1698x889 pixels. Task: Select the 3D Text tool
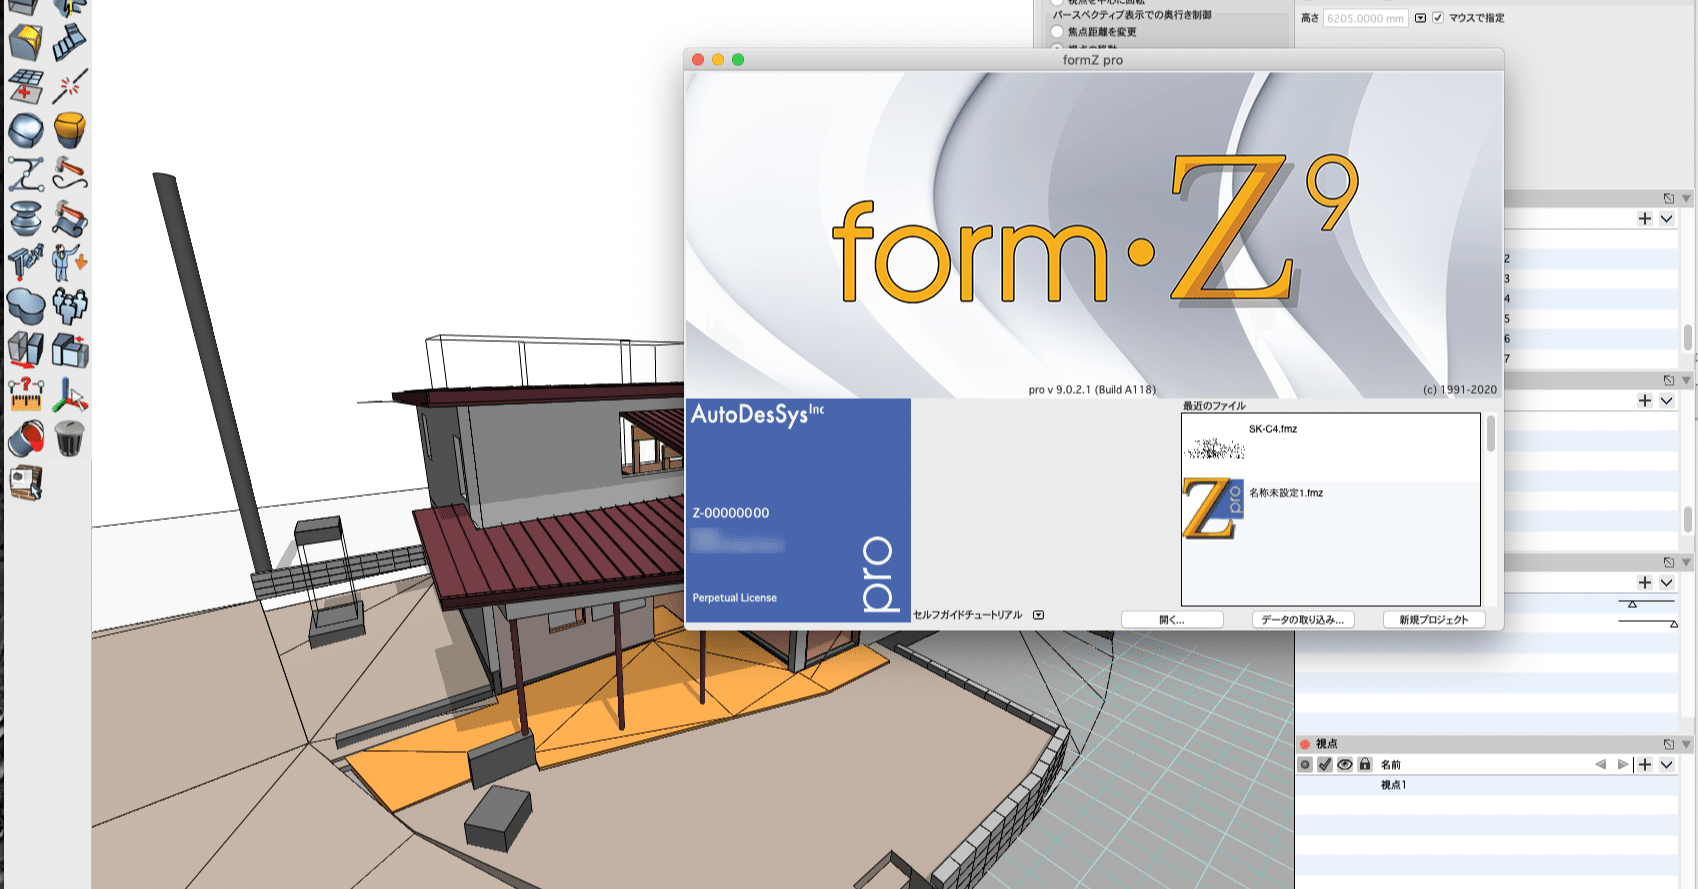tap(26, 262)
